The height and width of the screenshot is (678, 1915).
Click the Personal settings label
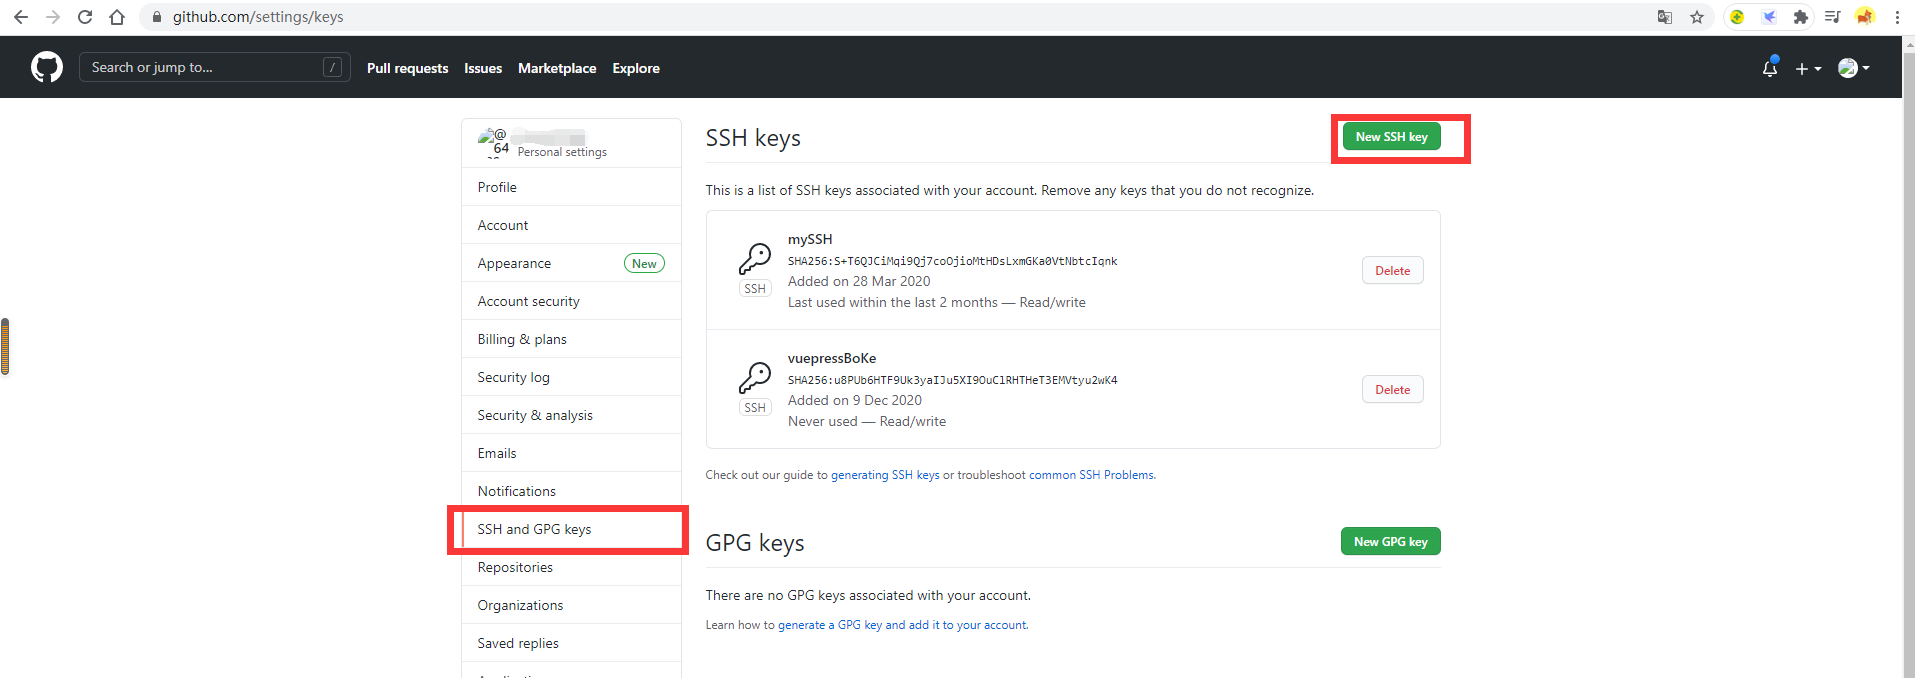tap(562, 152)
